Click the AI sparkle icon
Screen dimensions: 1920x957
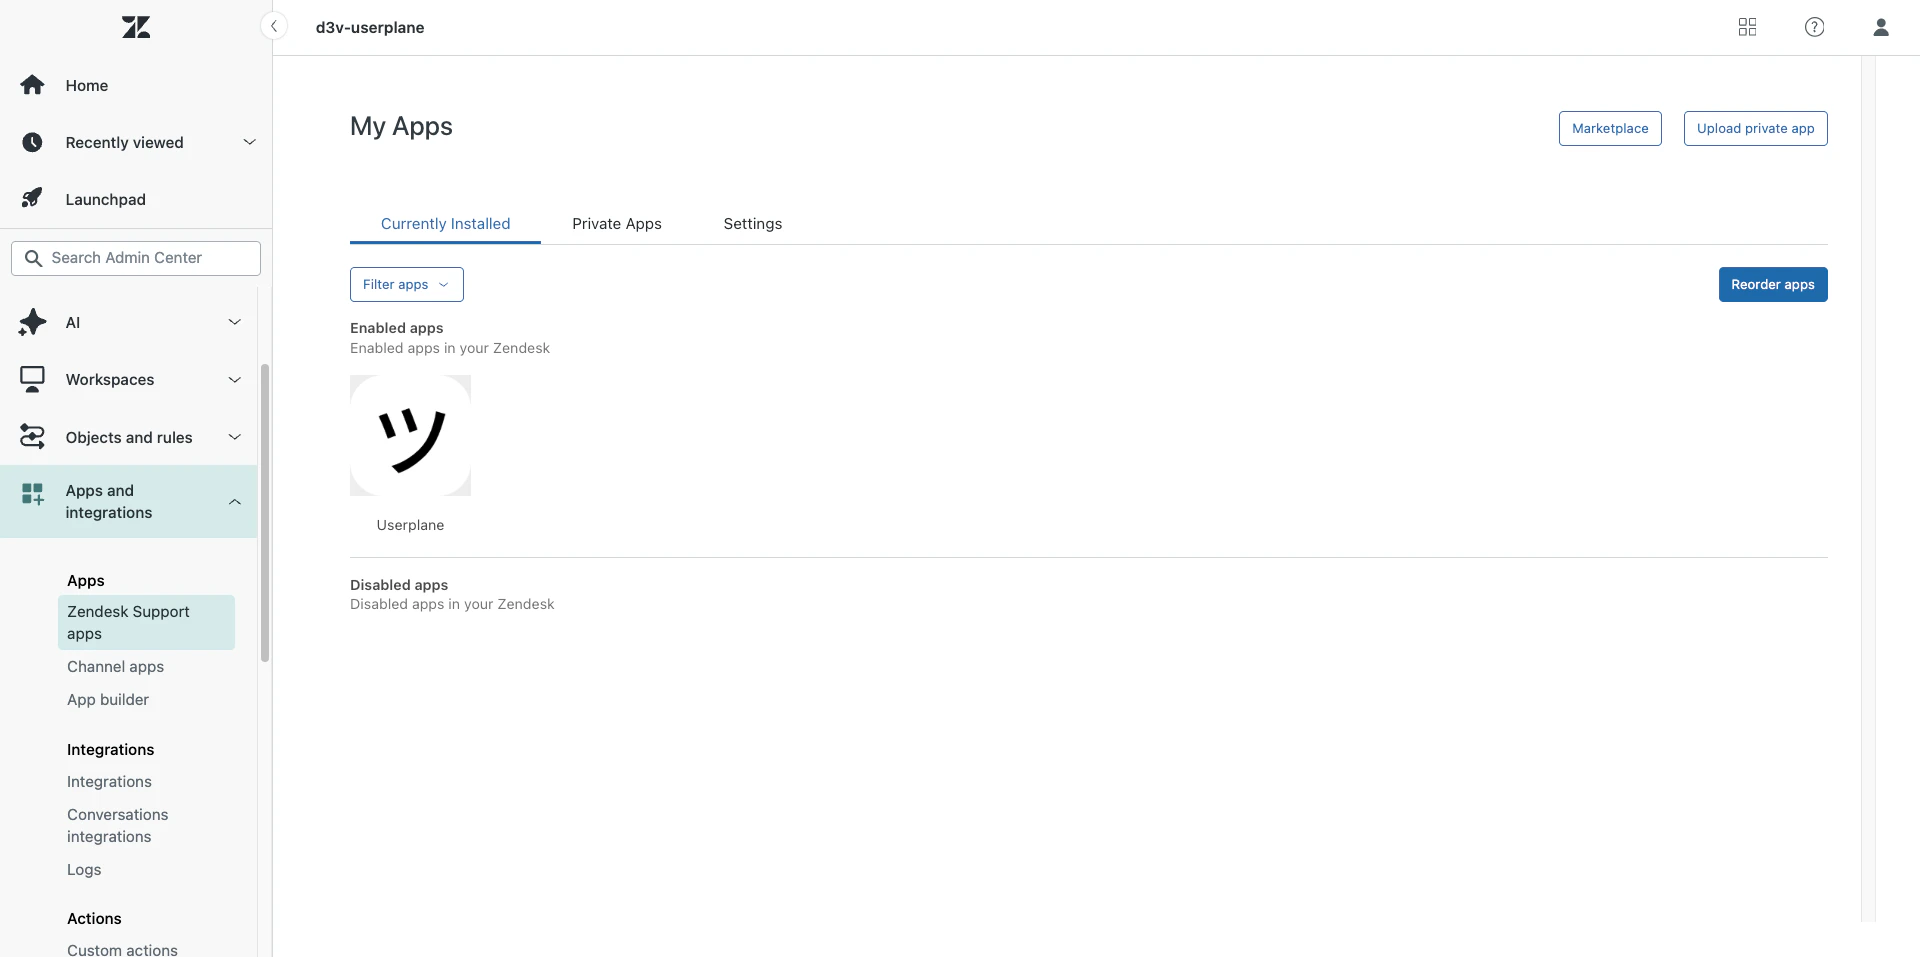tap(32, 322)
